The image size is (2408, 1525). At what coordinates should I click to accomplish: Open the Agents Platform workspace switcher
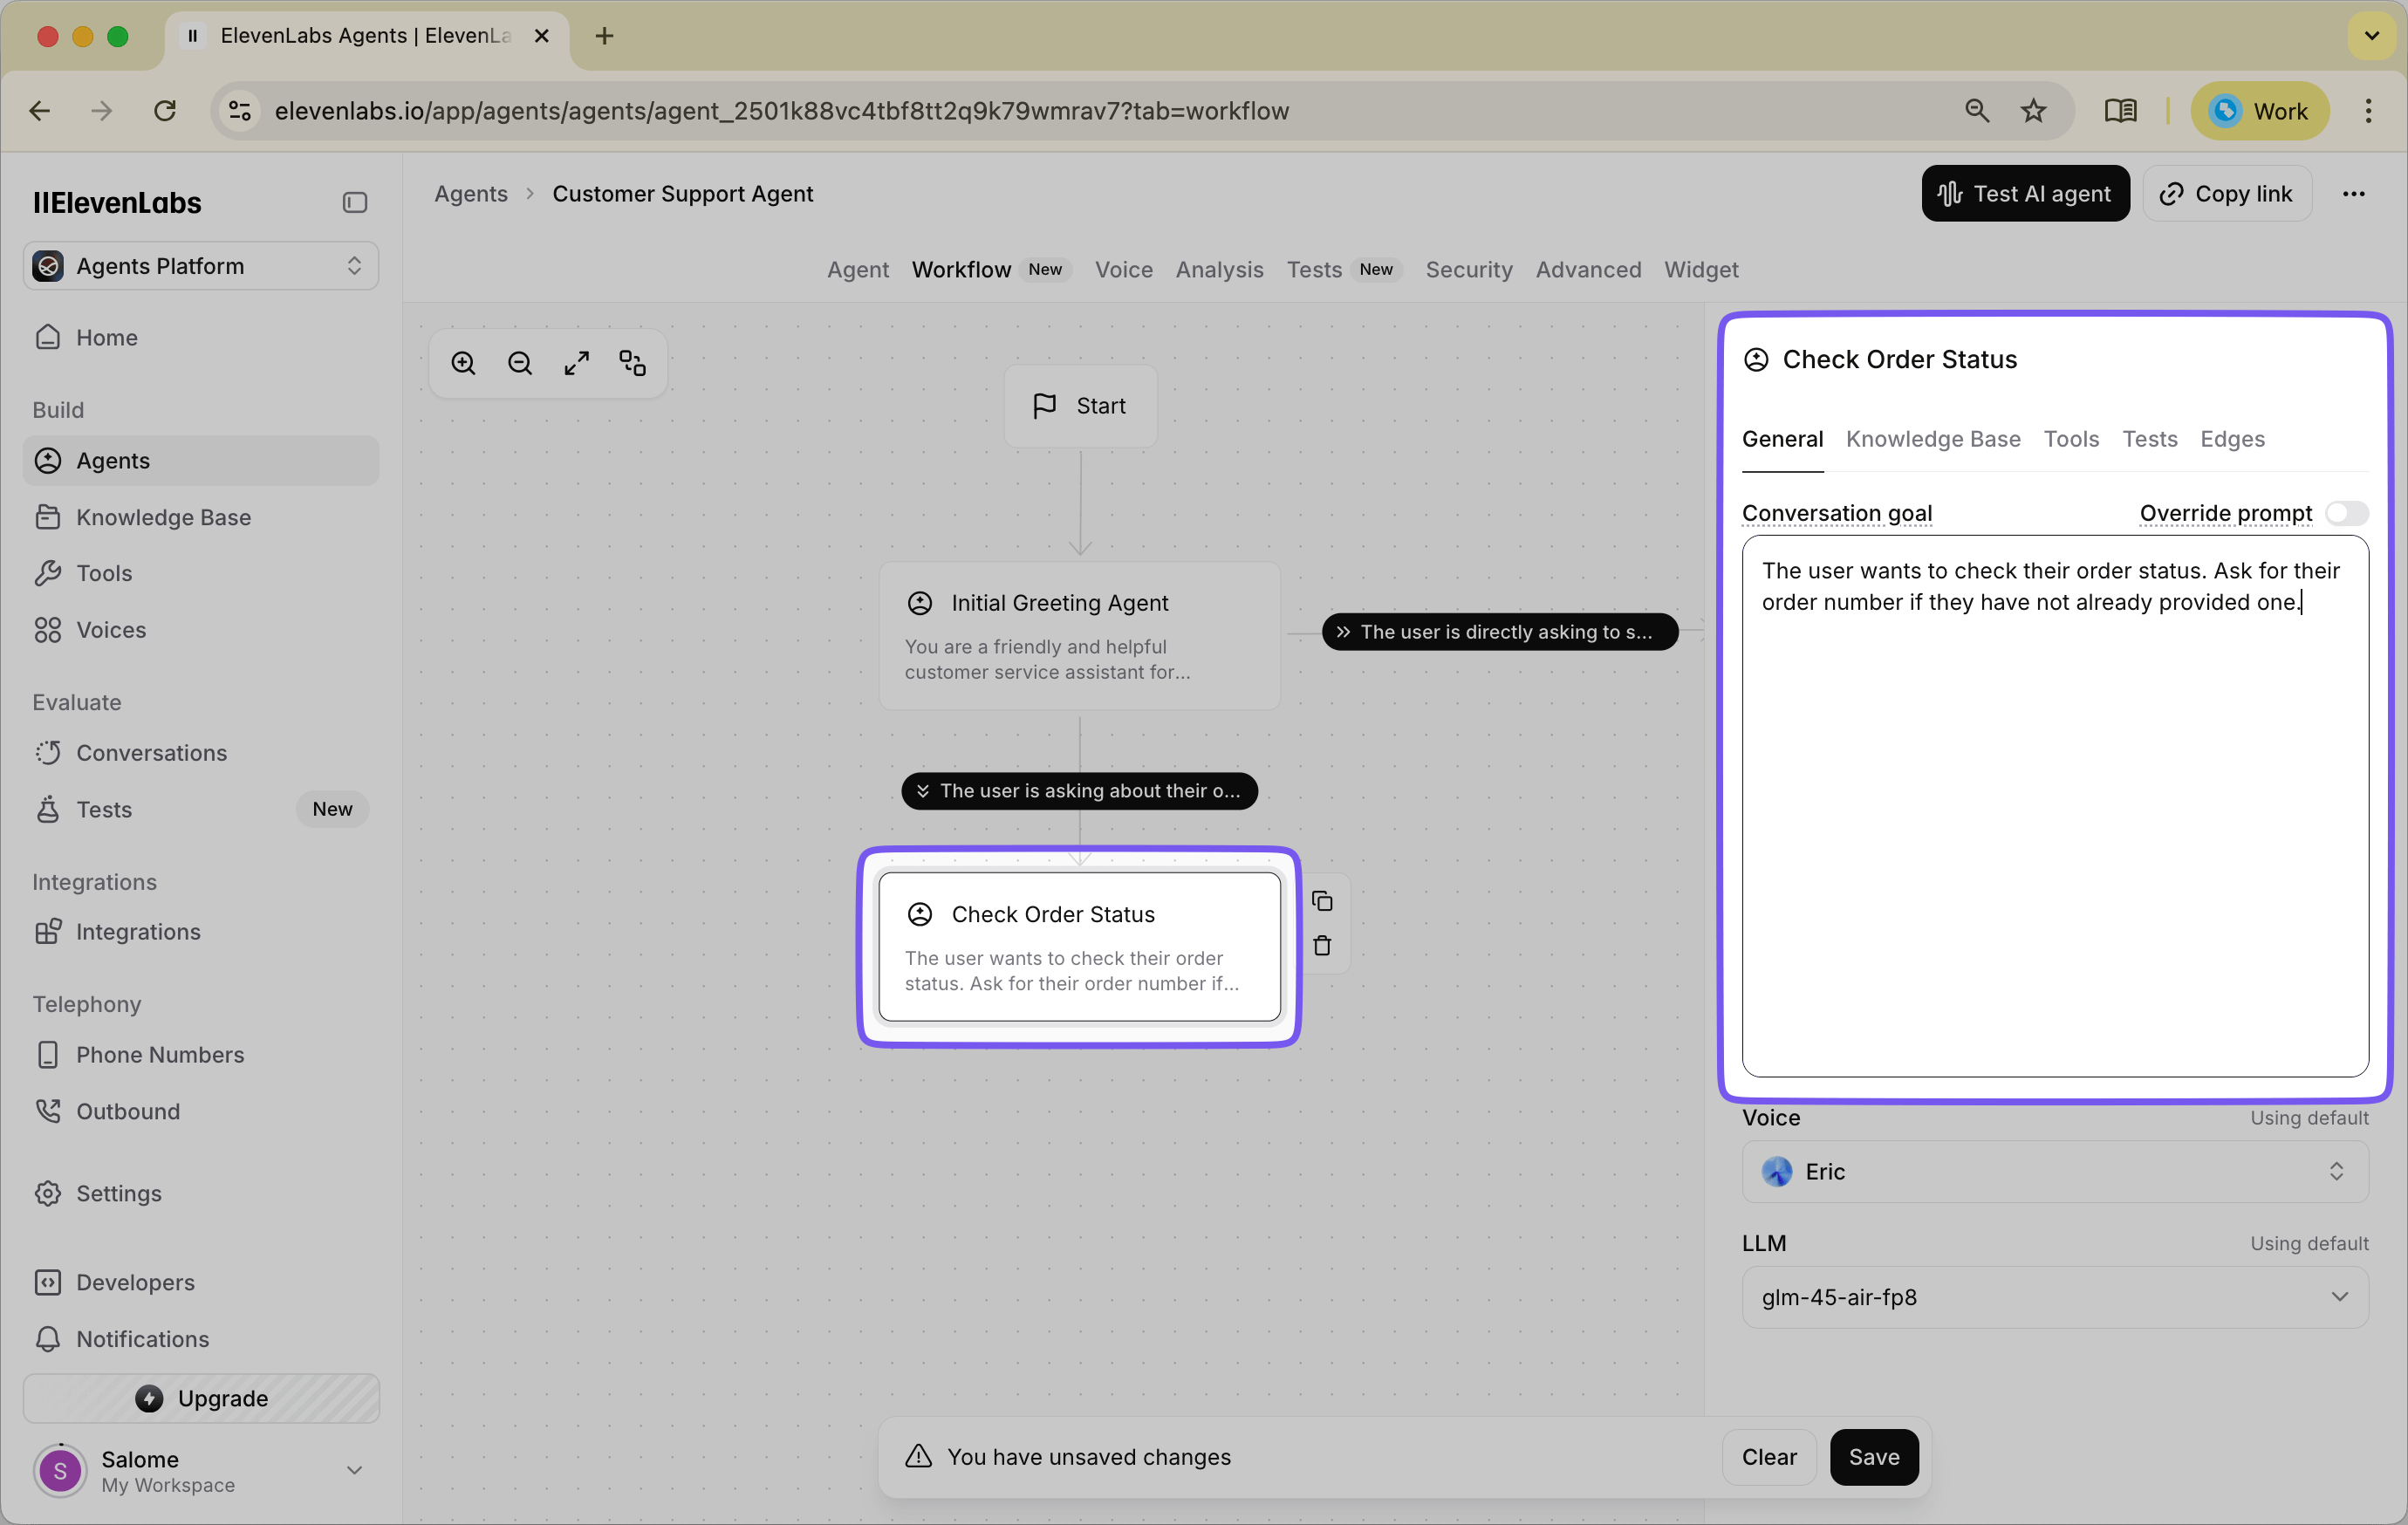point(200,265)
